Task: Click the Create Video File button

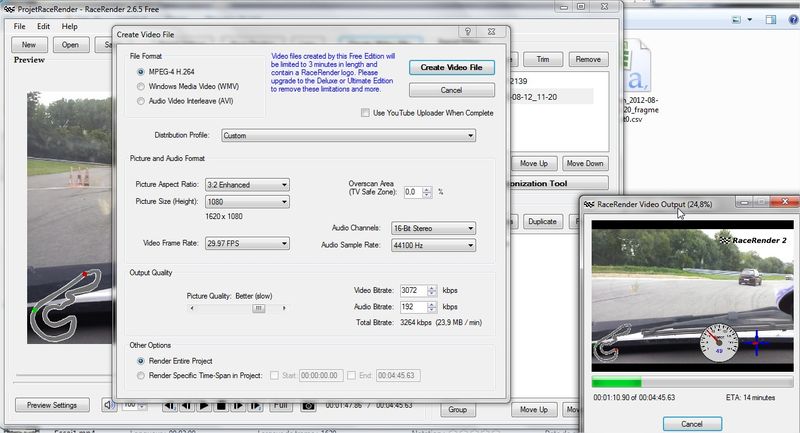Action: coord(451,67)
